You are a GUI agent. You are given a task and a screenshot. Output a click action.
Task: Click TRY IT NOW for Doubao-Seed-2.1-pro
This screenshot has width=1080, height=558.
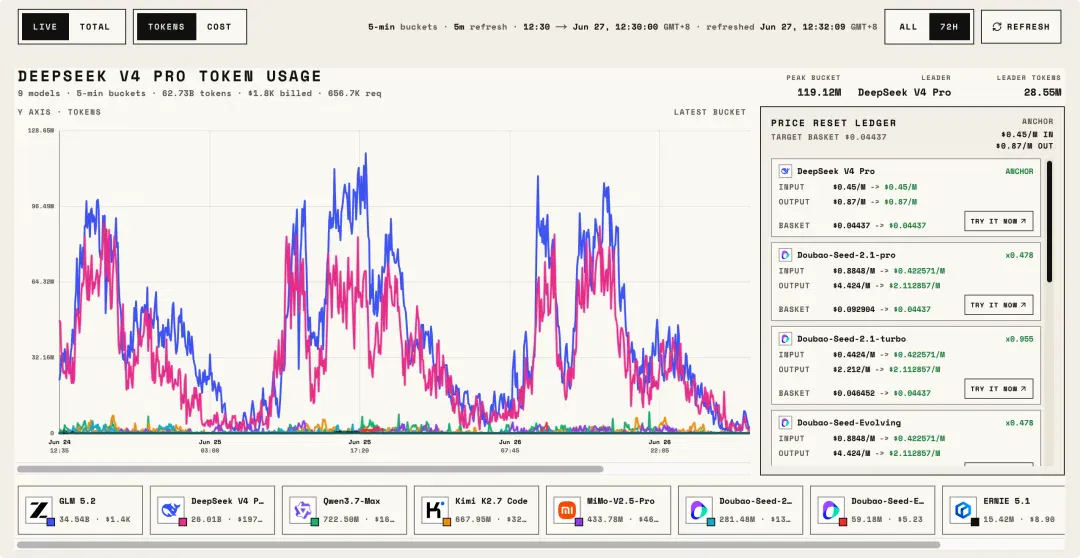click(x=998, y=305)
